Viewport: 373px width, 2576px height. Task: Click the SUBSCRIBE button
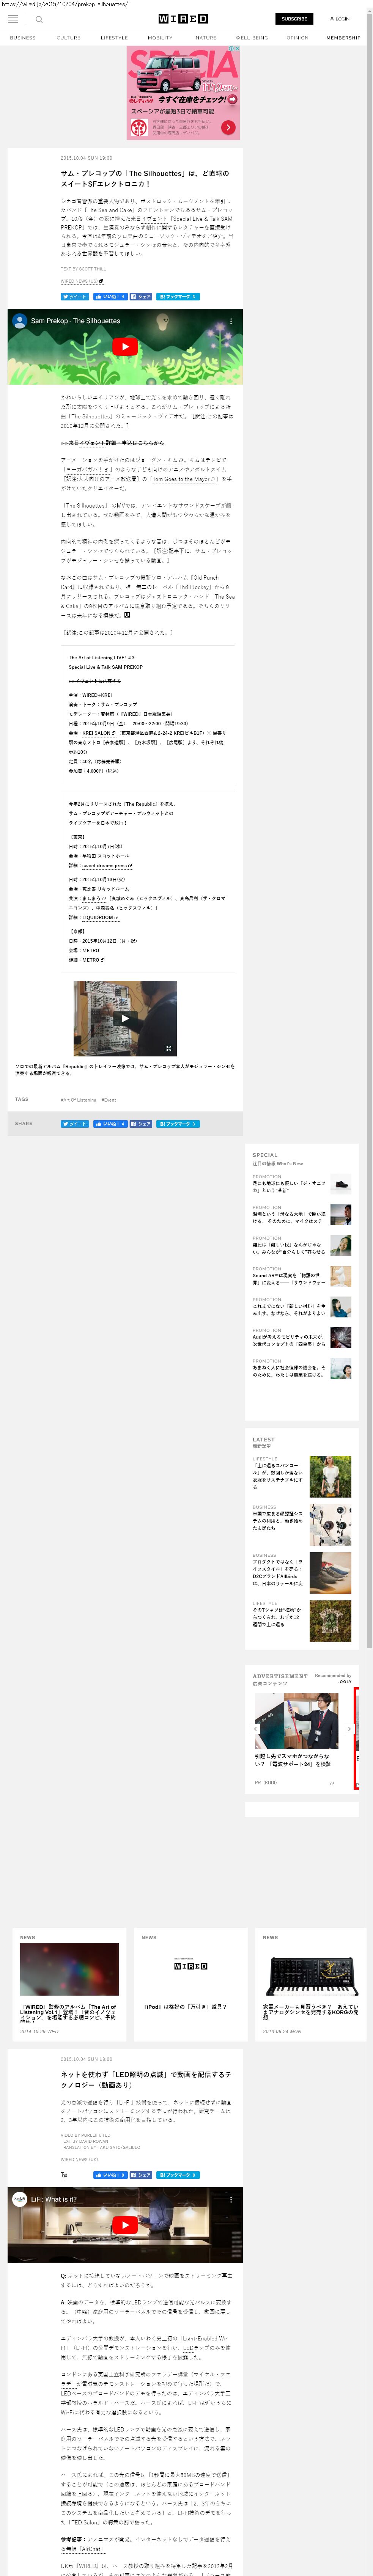[x=294, y=19]
